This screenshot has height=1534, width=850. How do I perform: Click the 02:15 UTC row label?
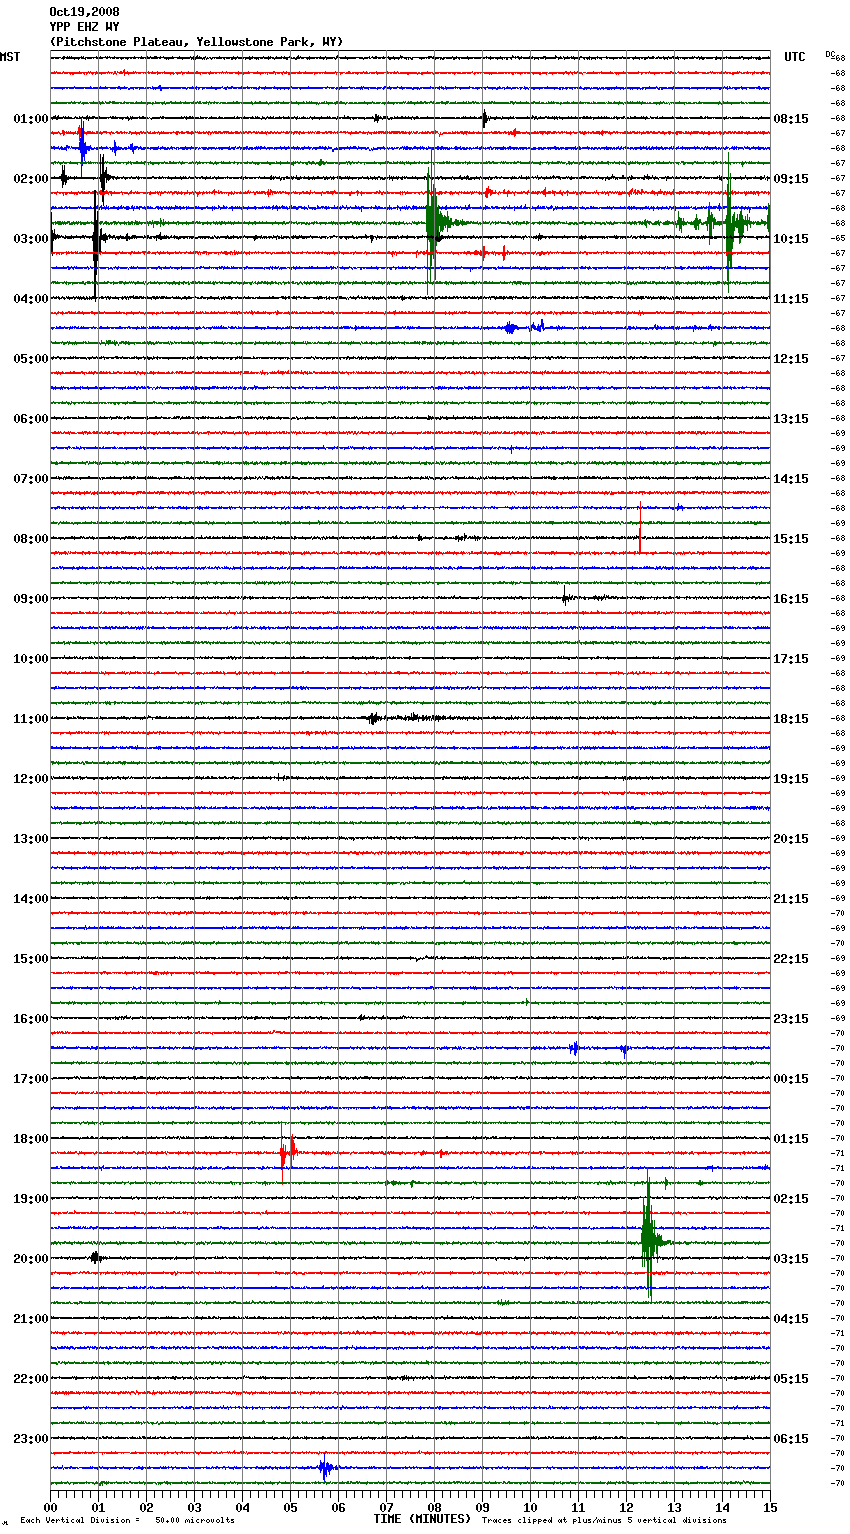point(791,1199)
